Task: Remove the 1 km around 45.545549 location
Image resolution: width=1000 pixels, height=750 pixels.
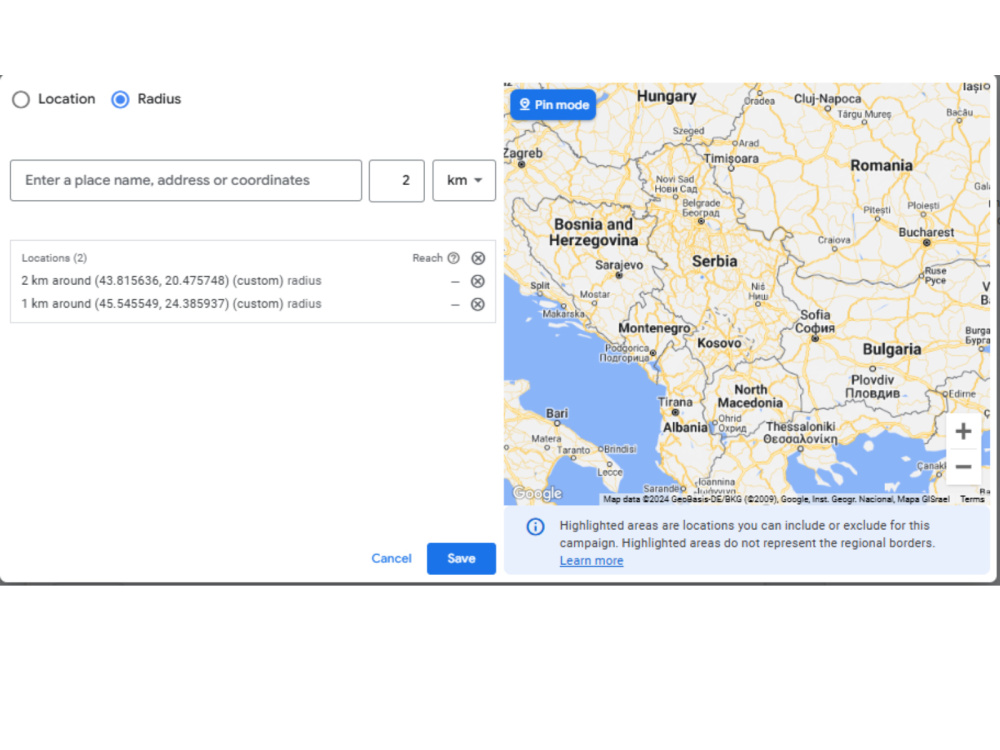Action: pos(478,304)
